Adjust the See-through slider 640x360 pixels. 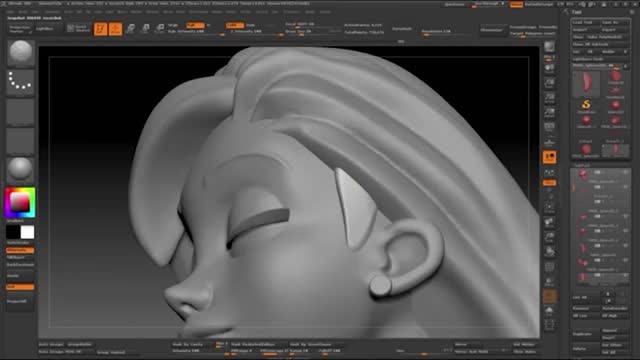point(488,4)
